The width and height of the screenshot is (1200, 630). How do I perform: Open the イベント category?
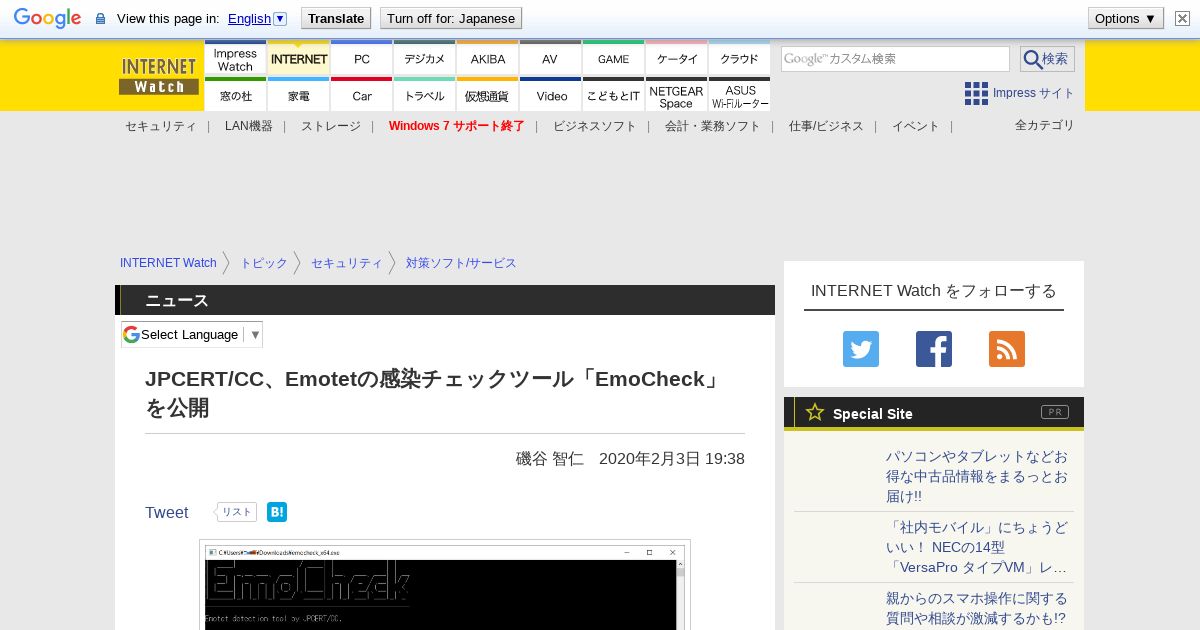pos(916,126)
